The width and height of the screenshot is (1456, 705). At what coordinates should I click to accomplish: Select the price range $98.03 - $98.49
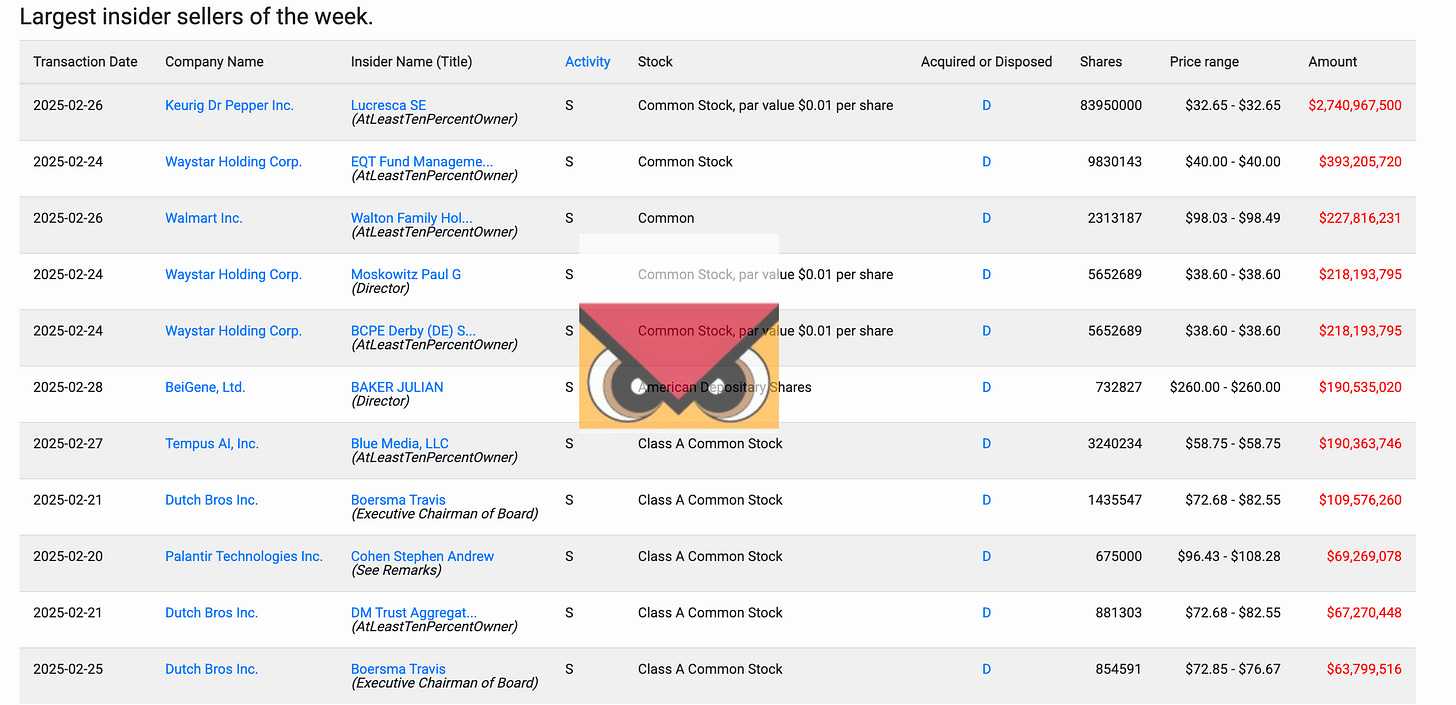[1233, 218]
